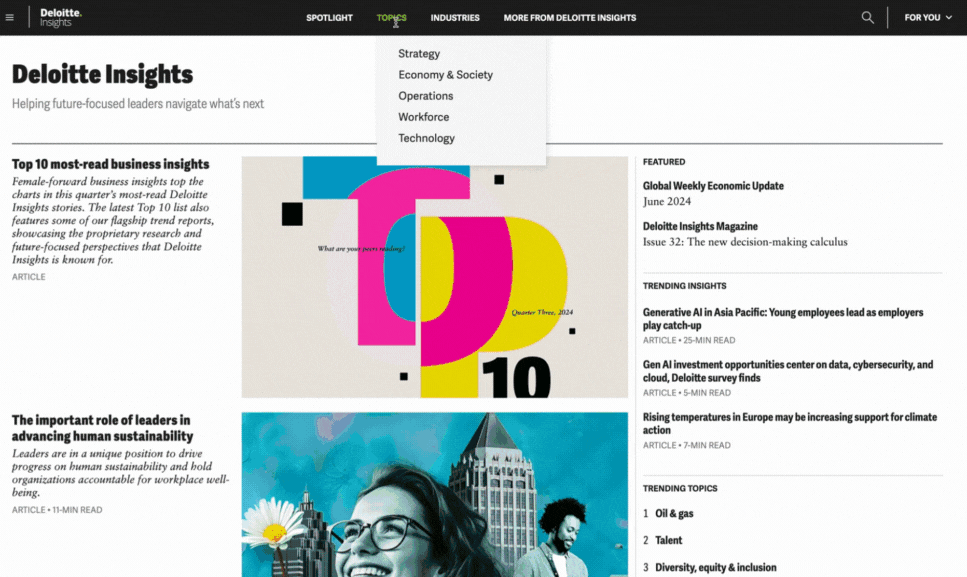Image resolution: width=967 pixels, height=577 pixels.
Task: Open the smiling woman article image
Action: pos(435,495)
